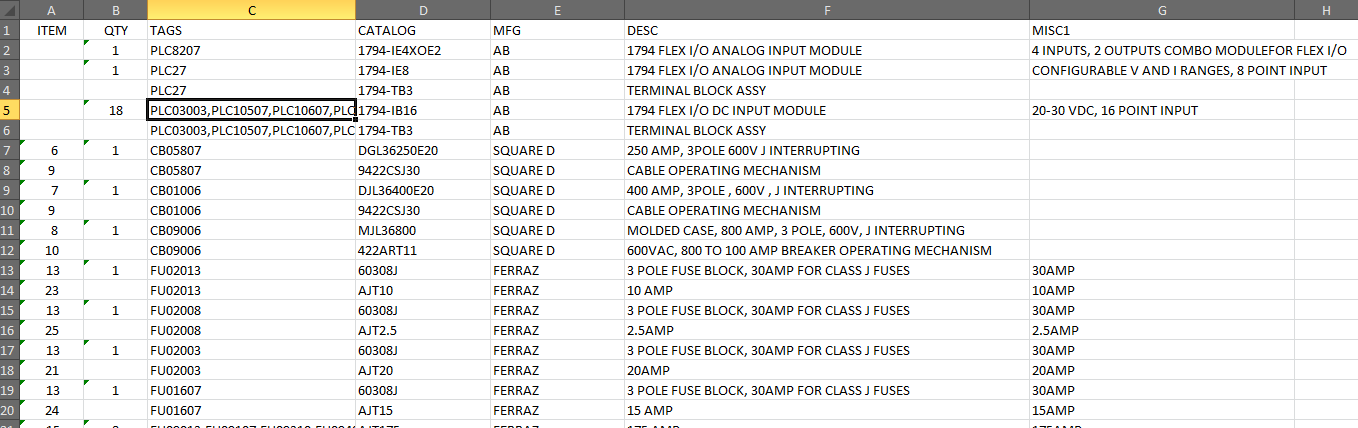Click the Select All corner triangle
The width and height of the screenshot is (1358, 428).
coord(9,10)
